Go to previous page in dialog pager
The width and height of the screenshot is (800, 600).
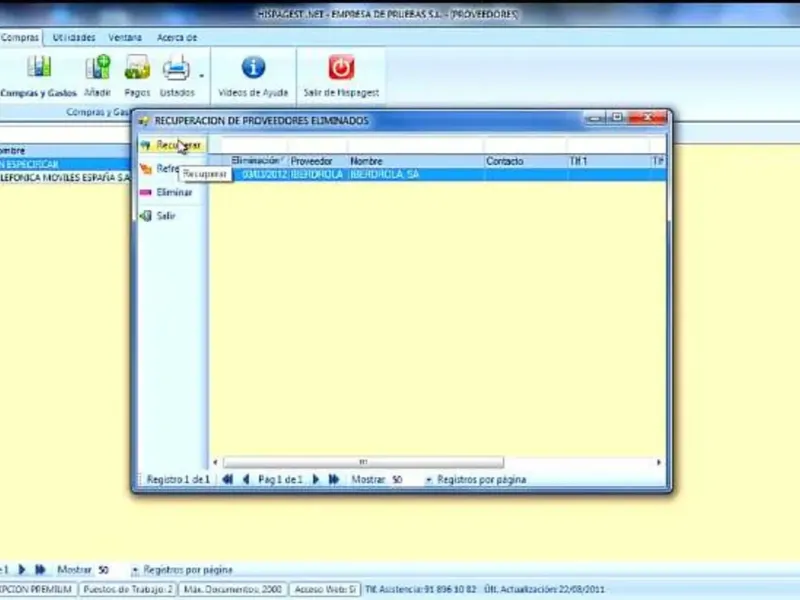coord(246,480)
